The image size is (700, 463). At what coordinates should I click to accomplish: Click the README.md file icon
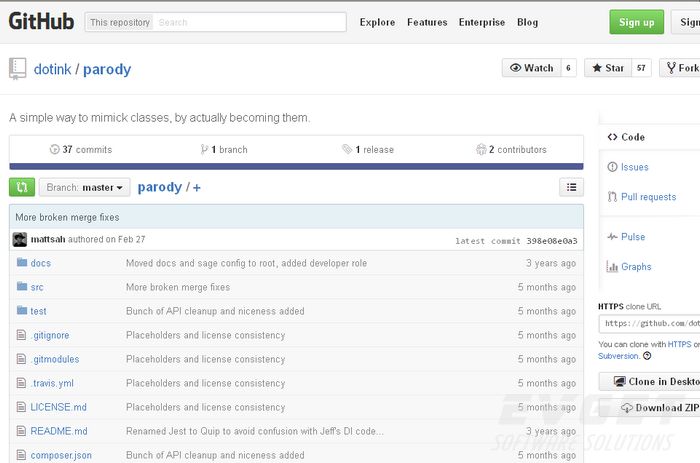21,431
